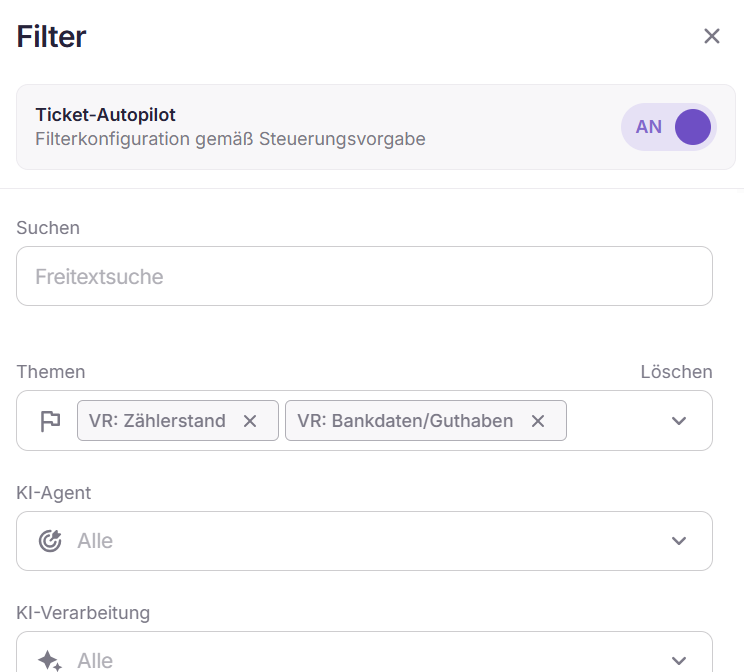Expand the Themen dropdown chevron

(x=679, y=421)
